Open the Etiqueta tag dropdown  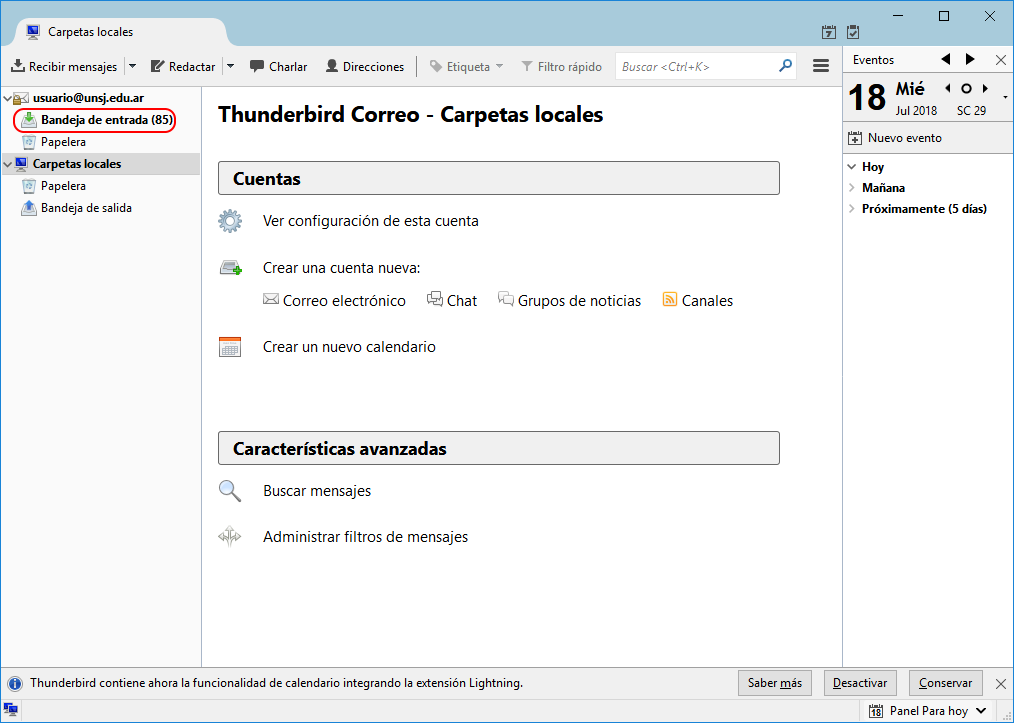point(466,66)
